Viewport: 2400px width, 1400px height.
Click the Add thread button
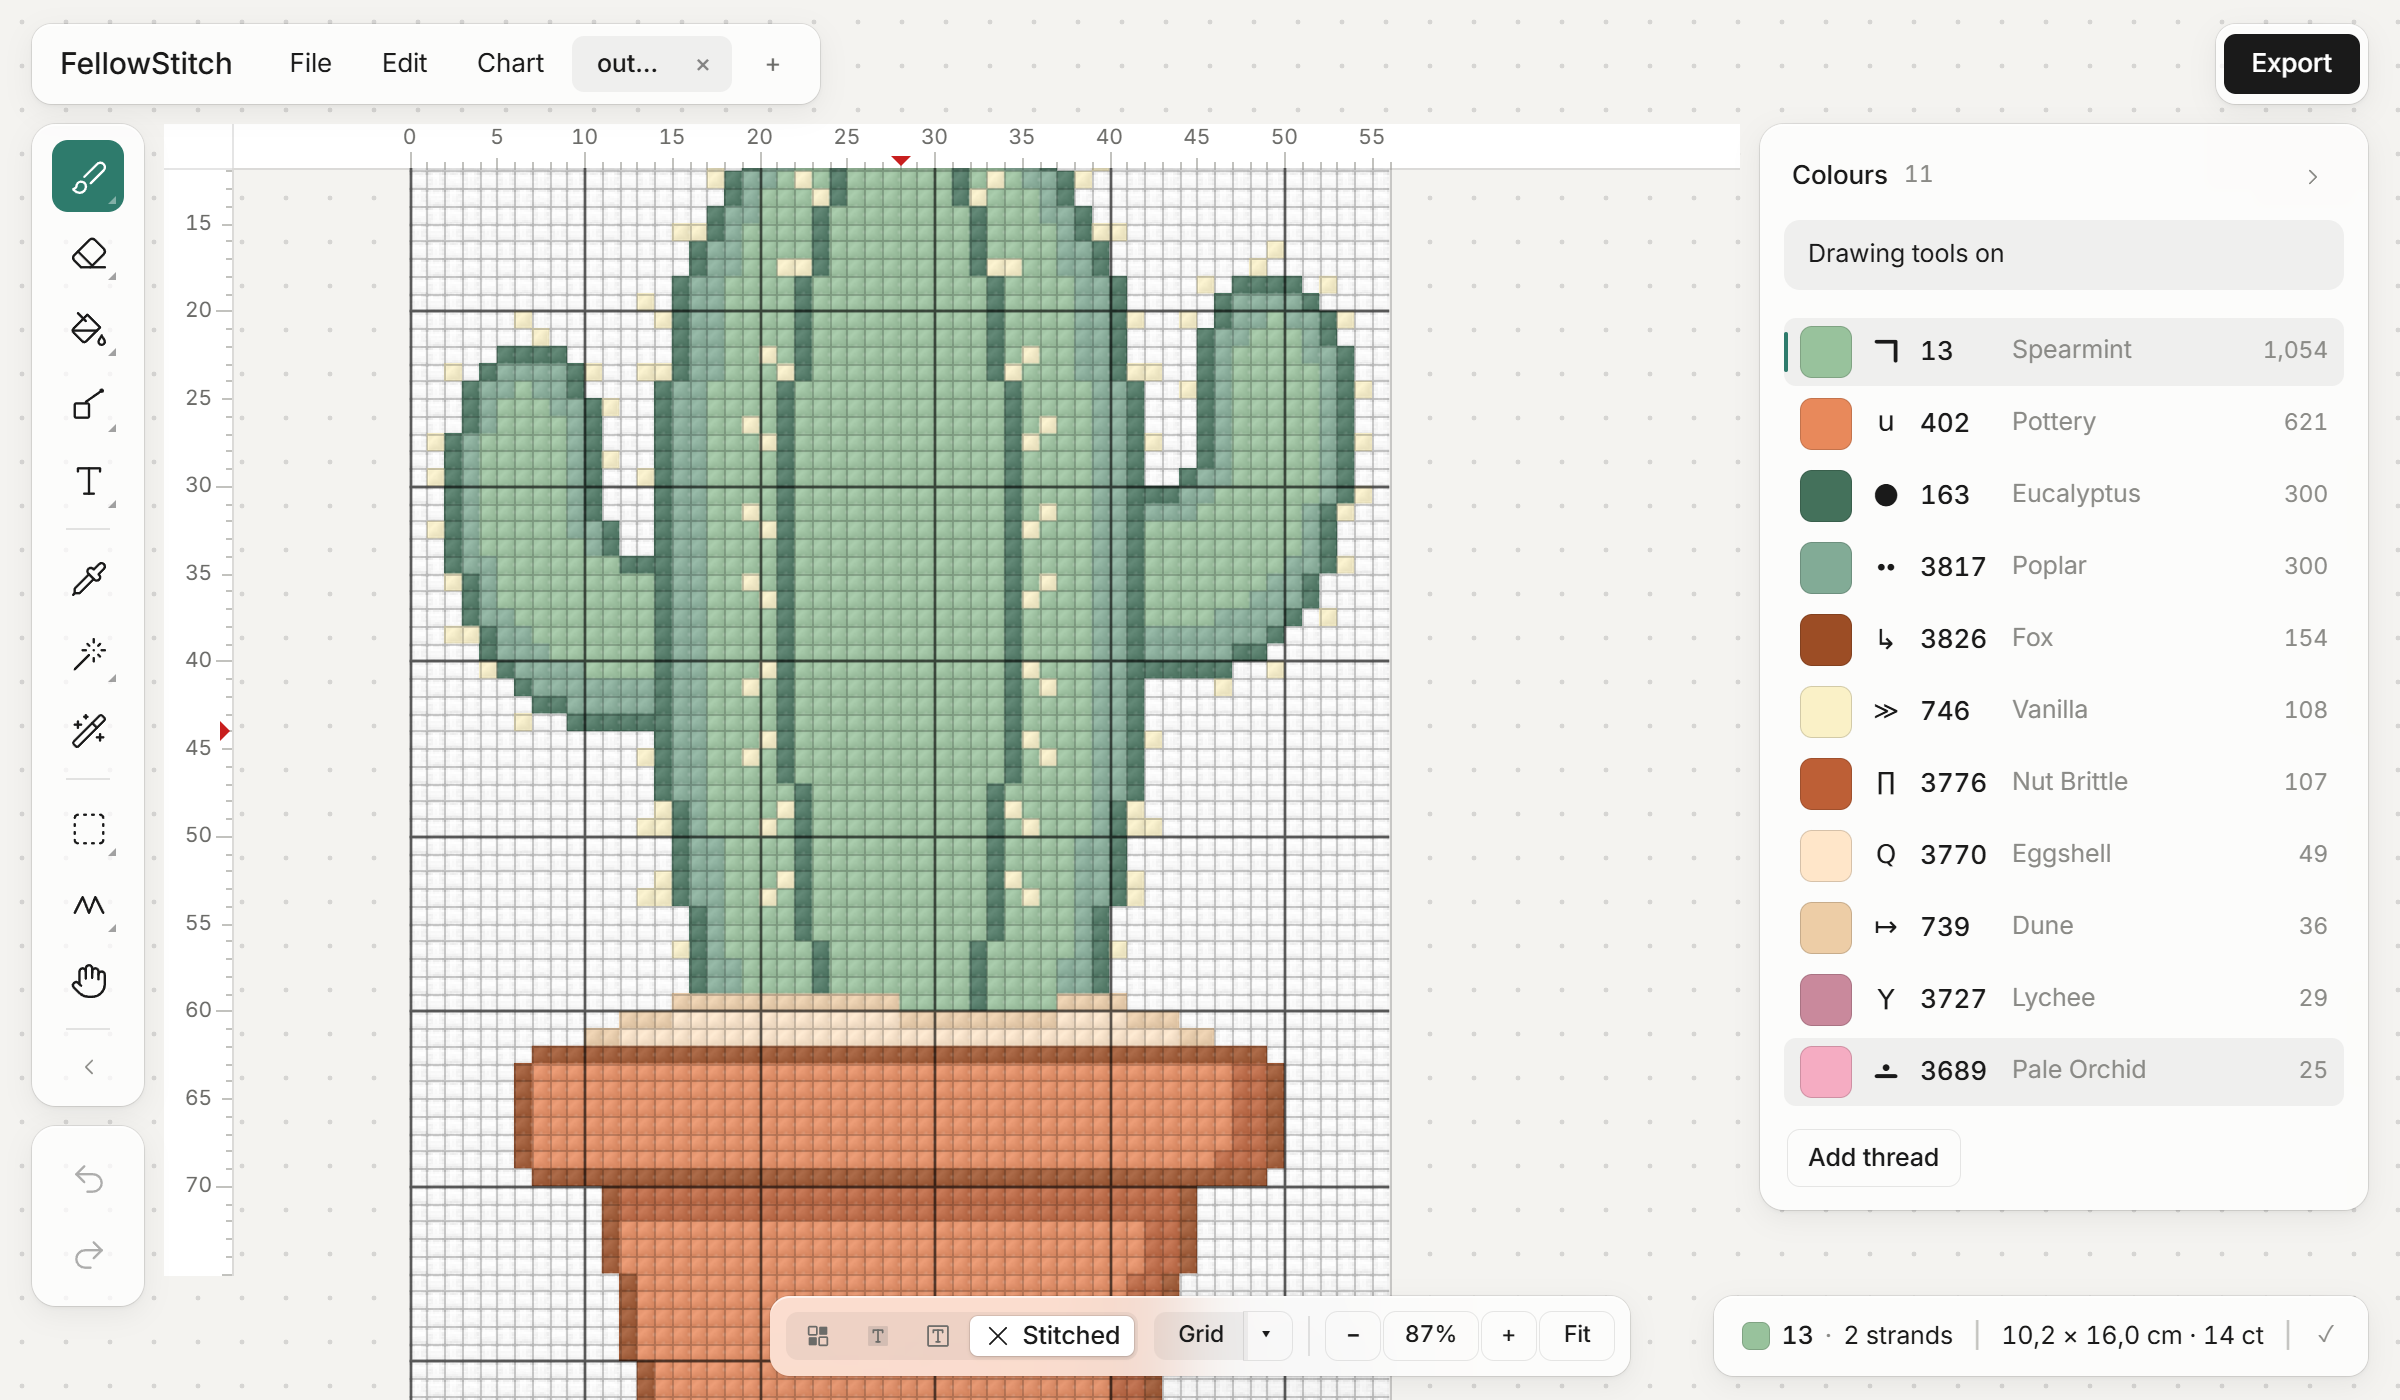coord(1873,1158)
